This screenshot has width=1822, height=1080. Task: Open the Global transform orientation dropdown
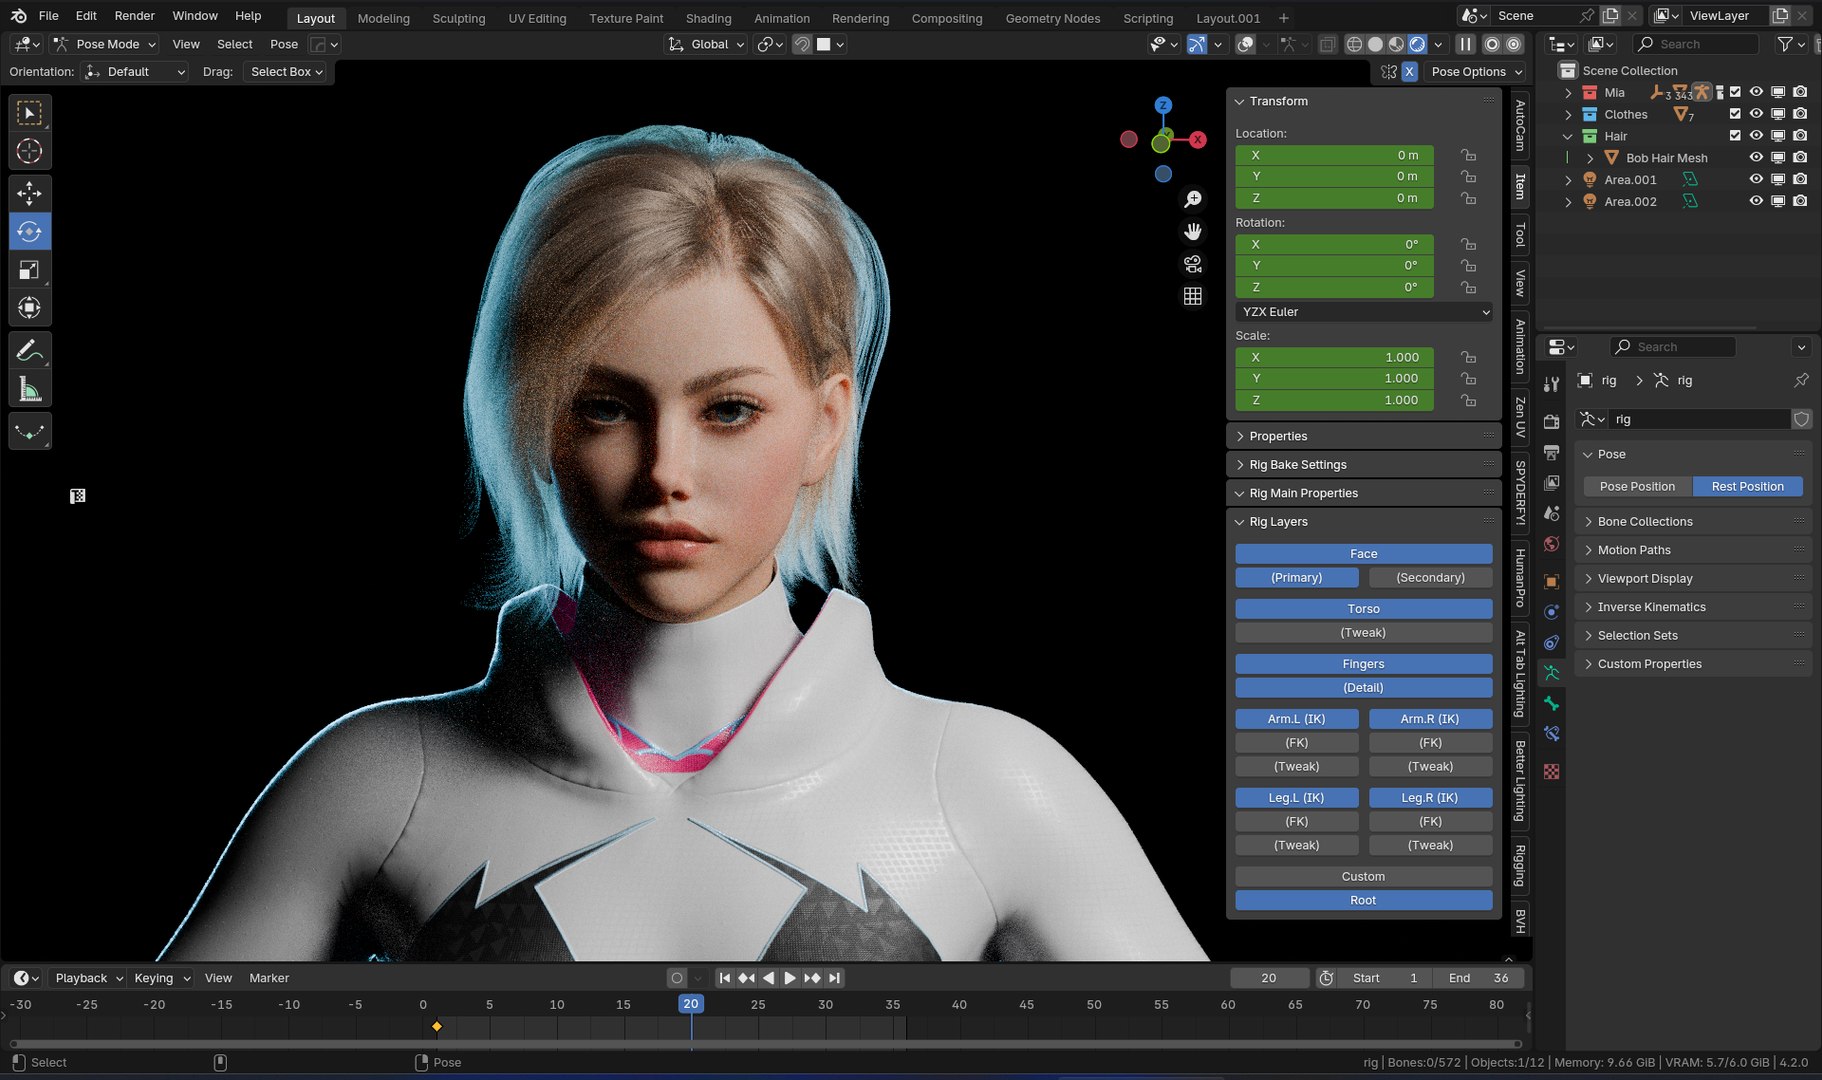click(x=707, y=44)
